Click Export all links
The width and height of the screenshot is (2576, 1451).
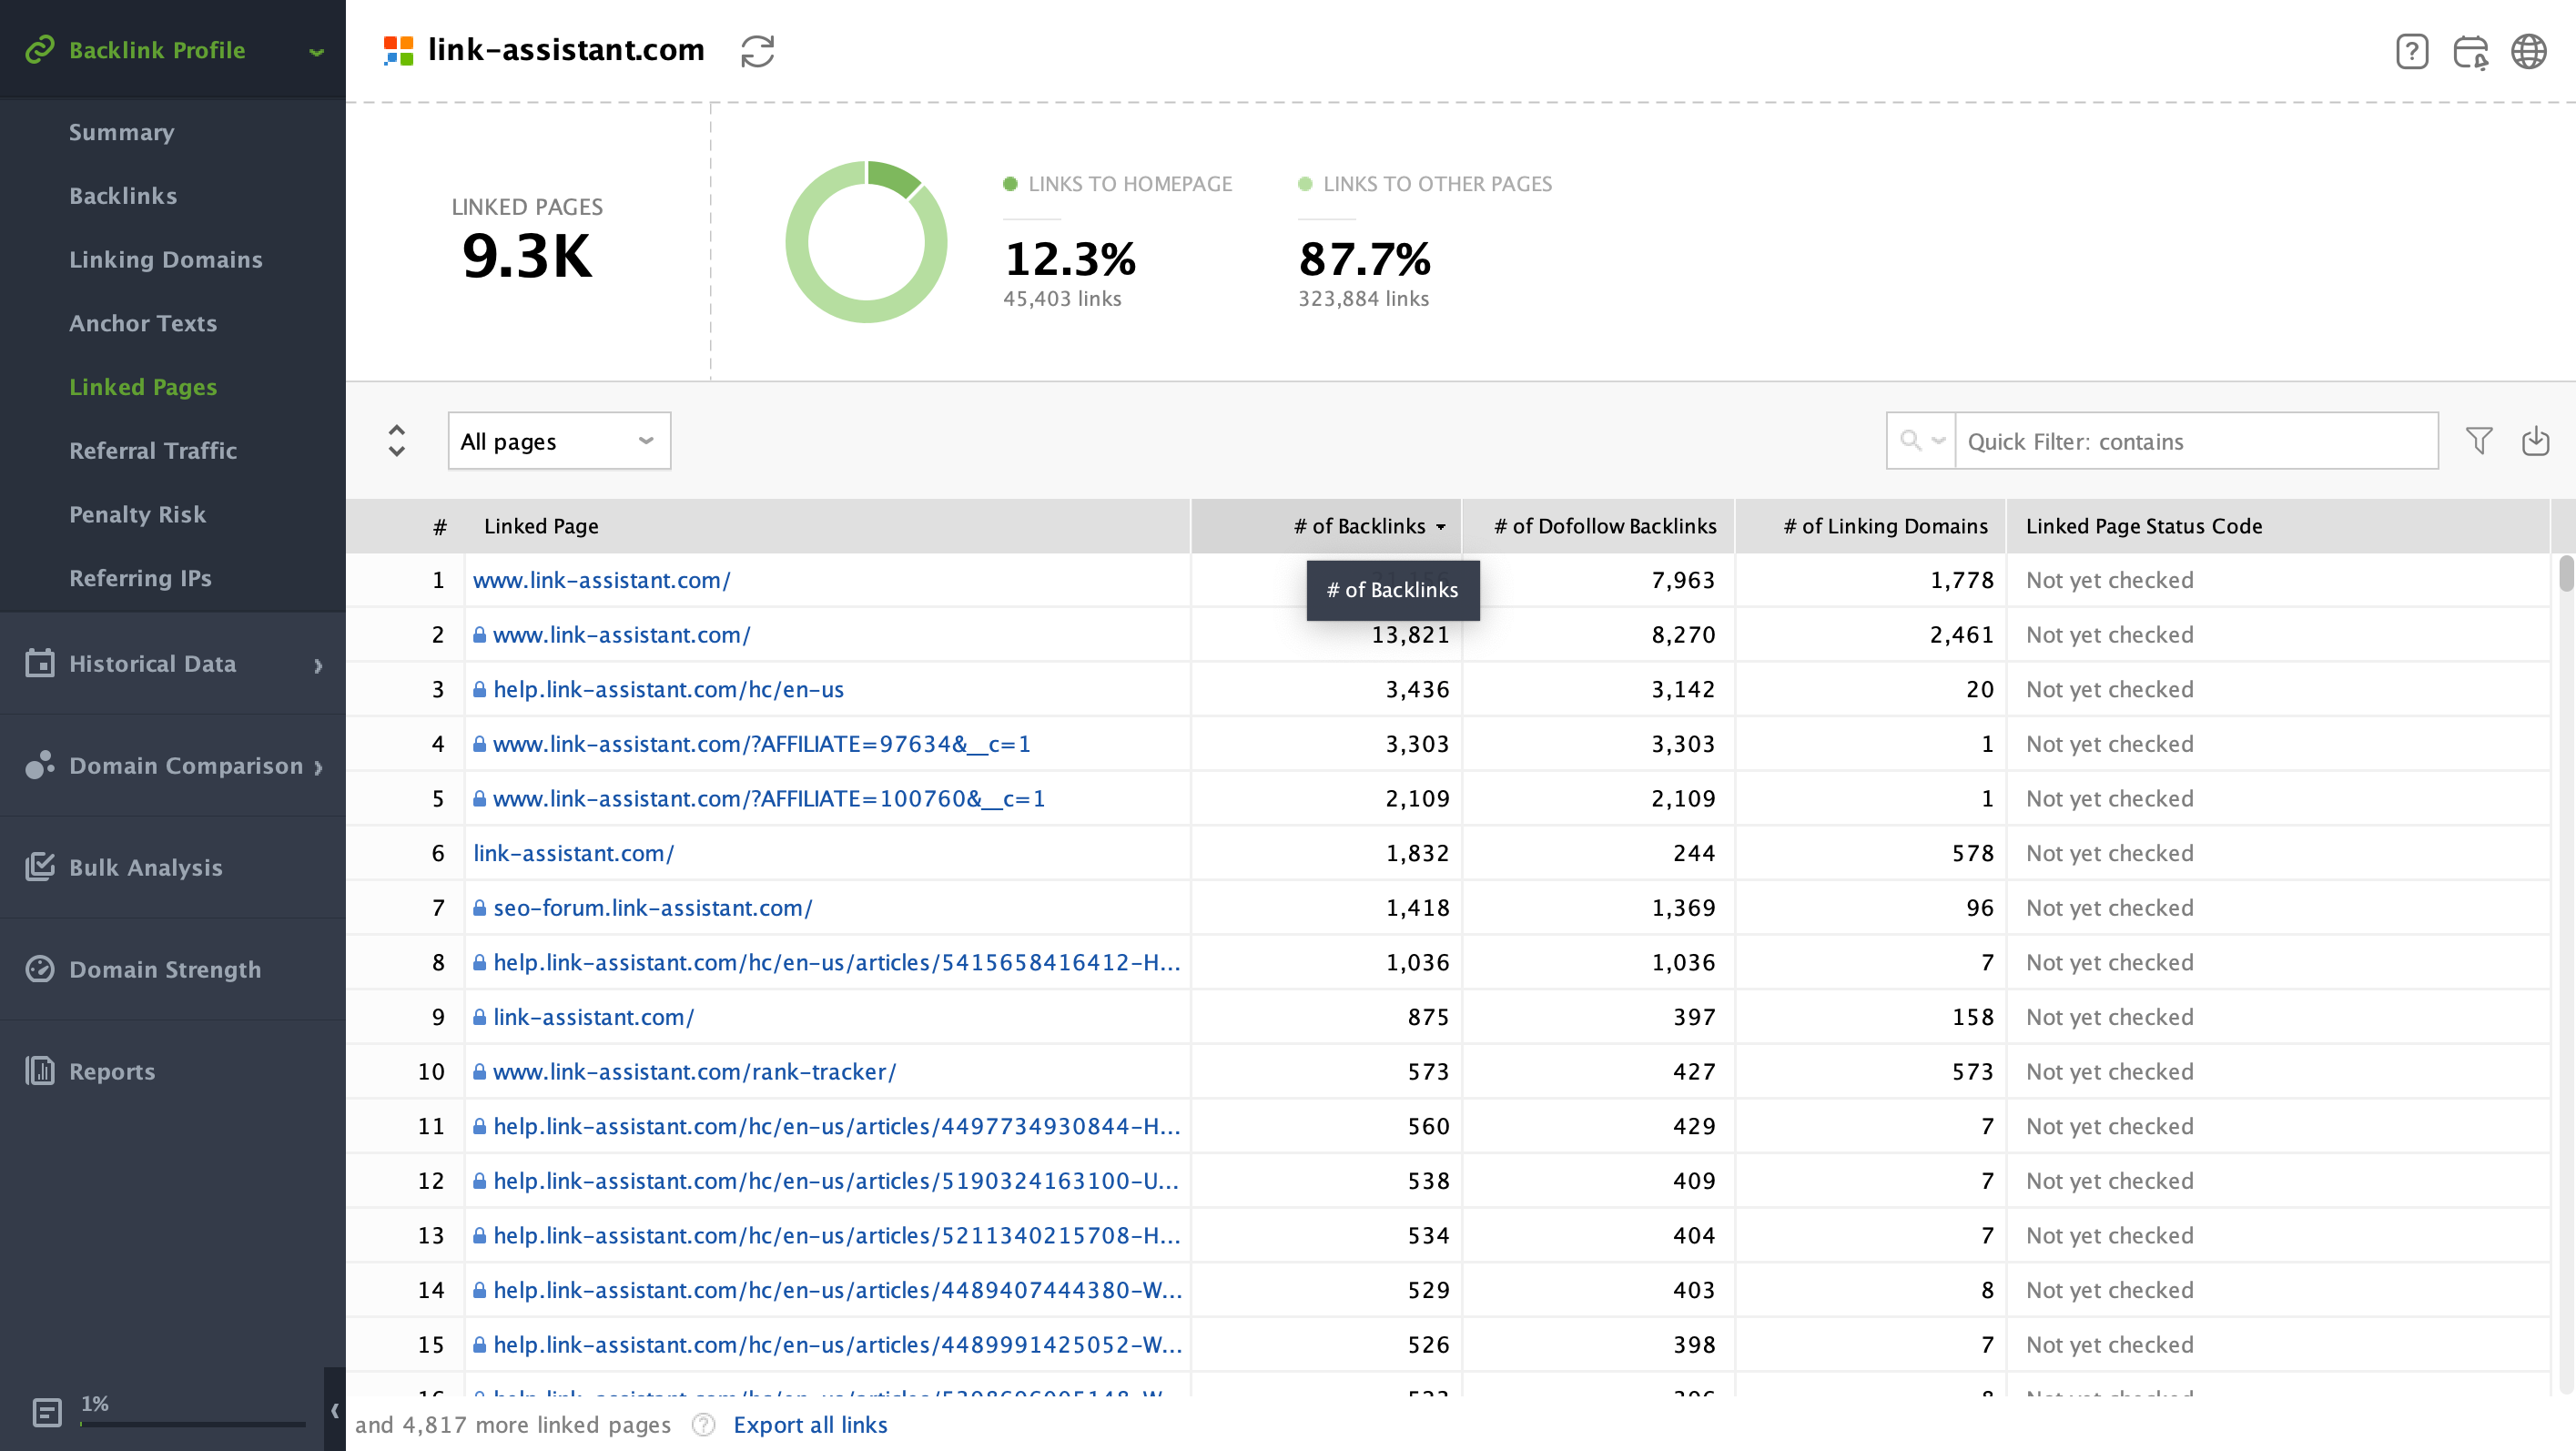click(810, 1425)
